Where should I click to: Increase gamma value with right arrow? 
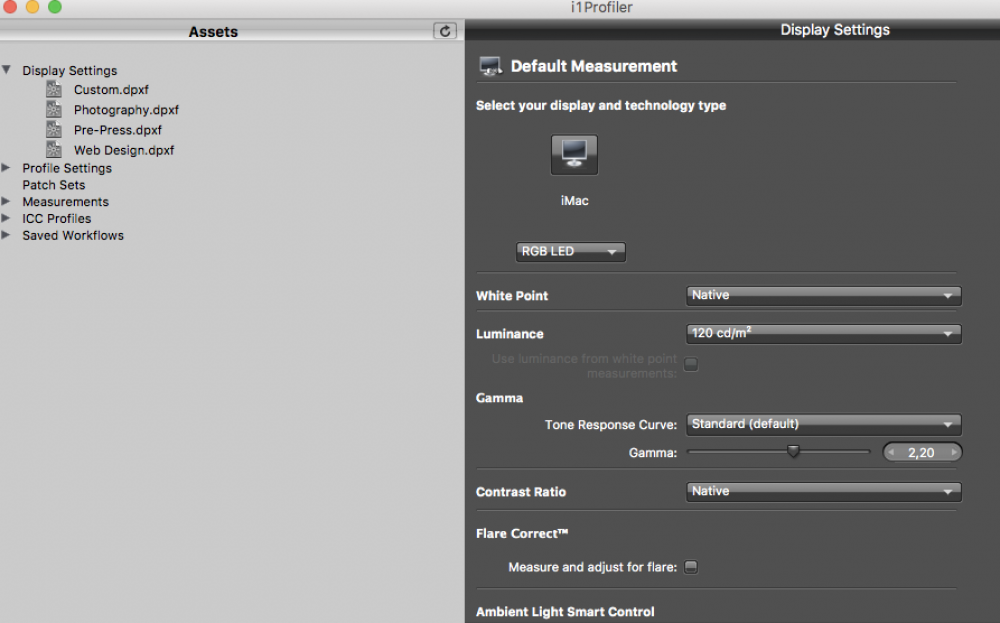tap(954, 452)
